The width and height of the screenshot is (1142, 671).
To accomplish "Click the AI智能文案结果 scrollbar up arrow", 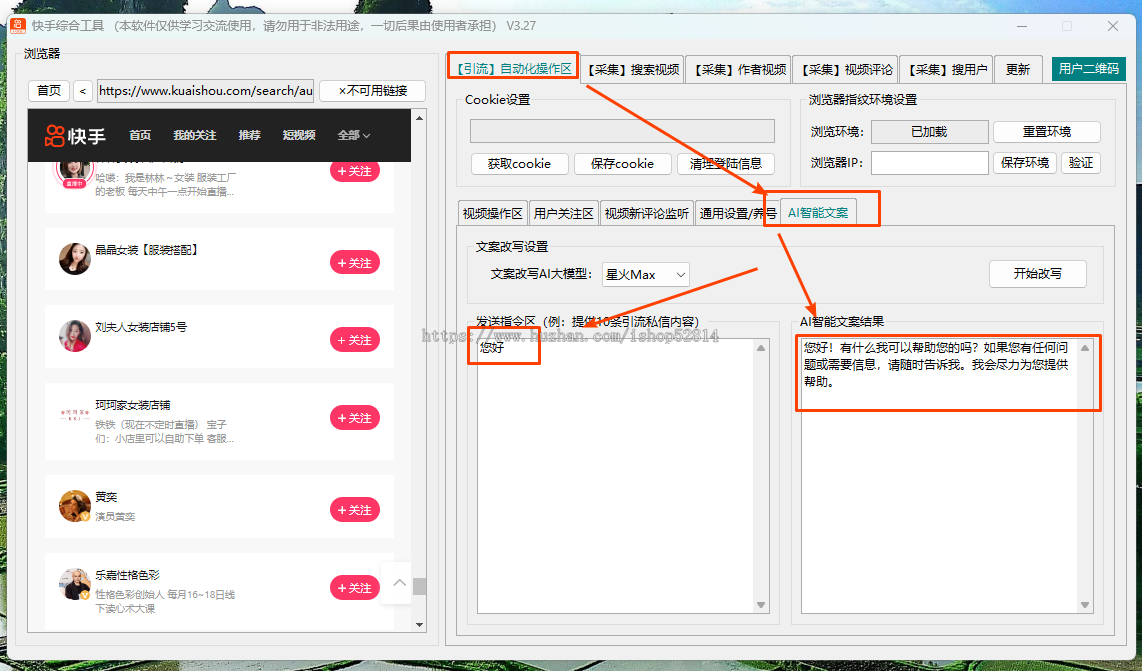I will pyautogui.click(x=1085, y=348).
